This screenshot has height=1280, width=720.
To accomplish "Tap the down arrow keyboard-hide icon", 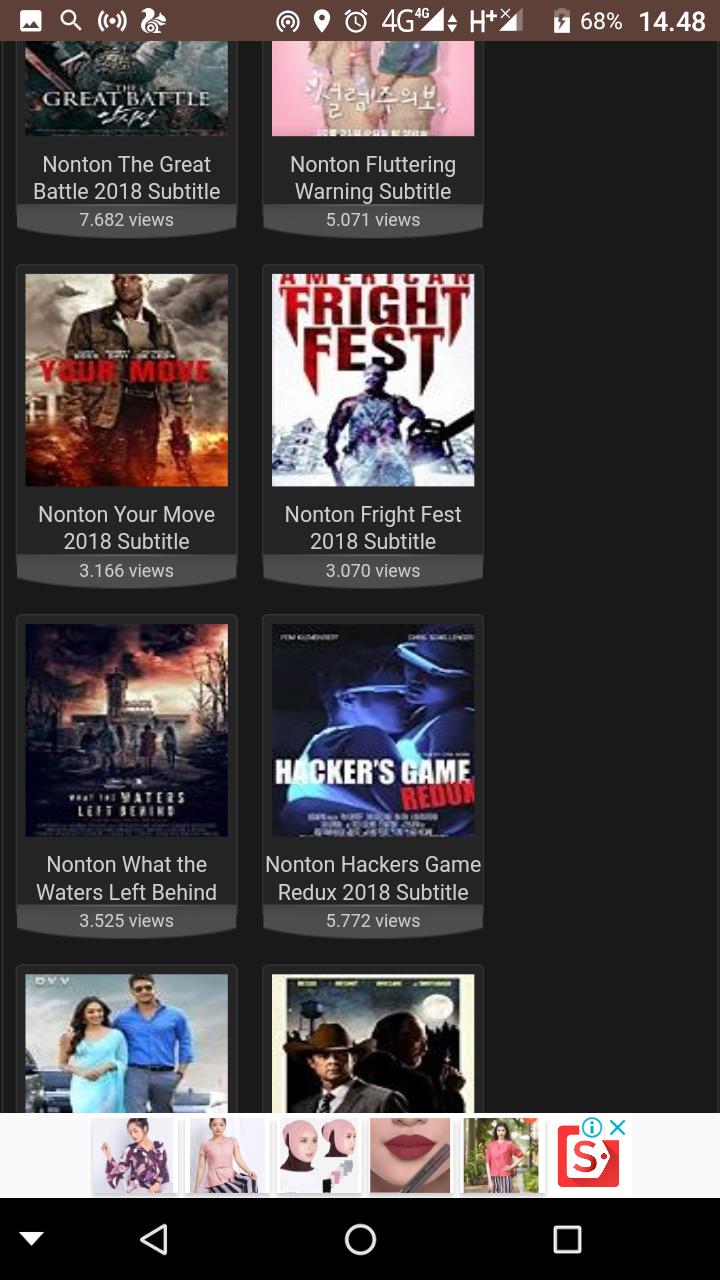I will 32,1239.
